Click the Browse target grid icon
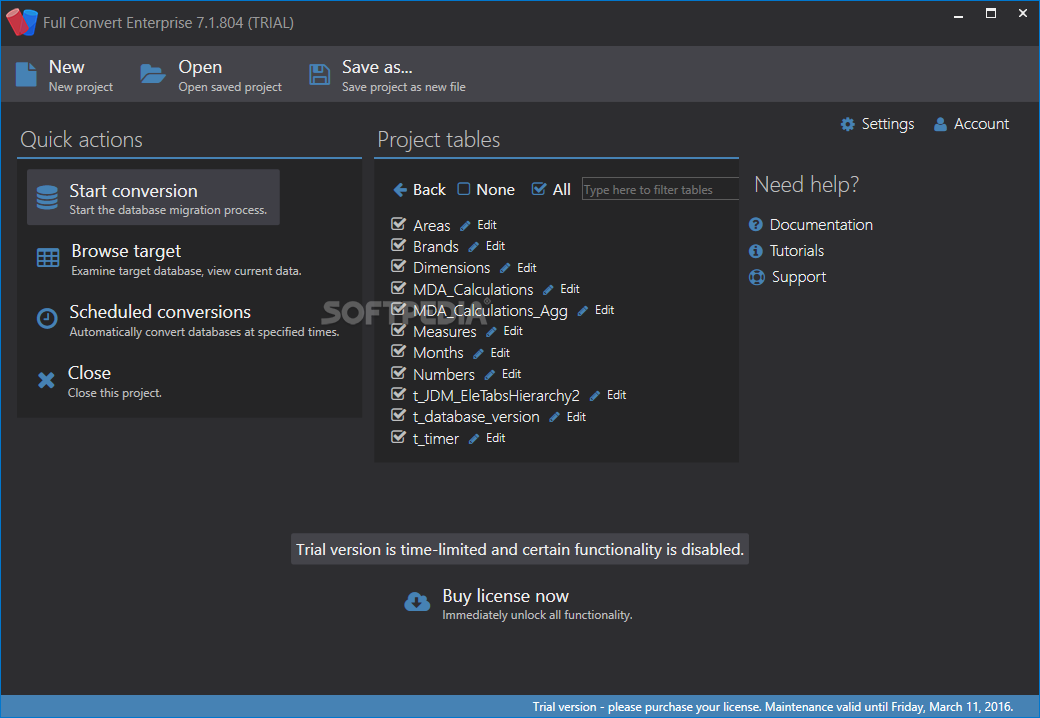1040x718 pixels. click(x=48, y=258)
